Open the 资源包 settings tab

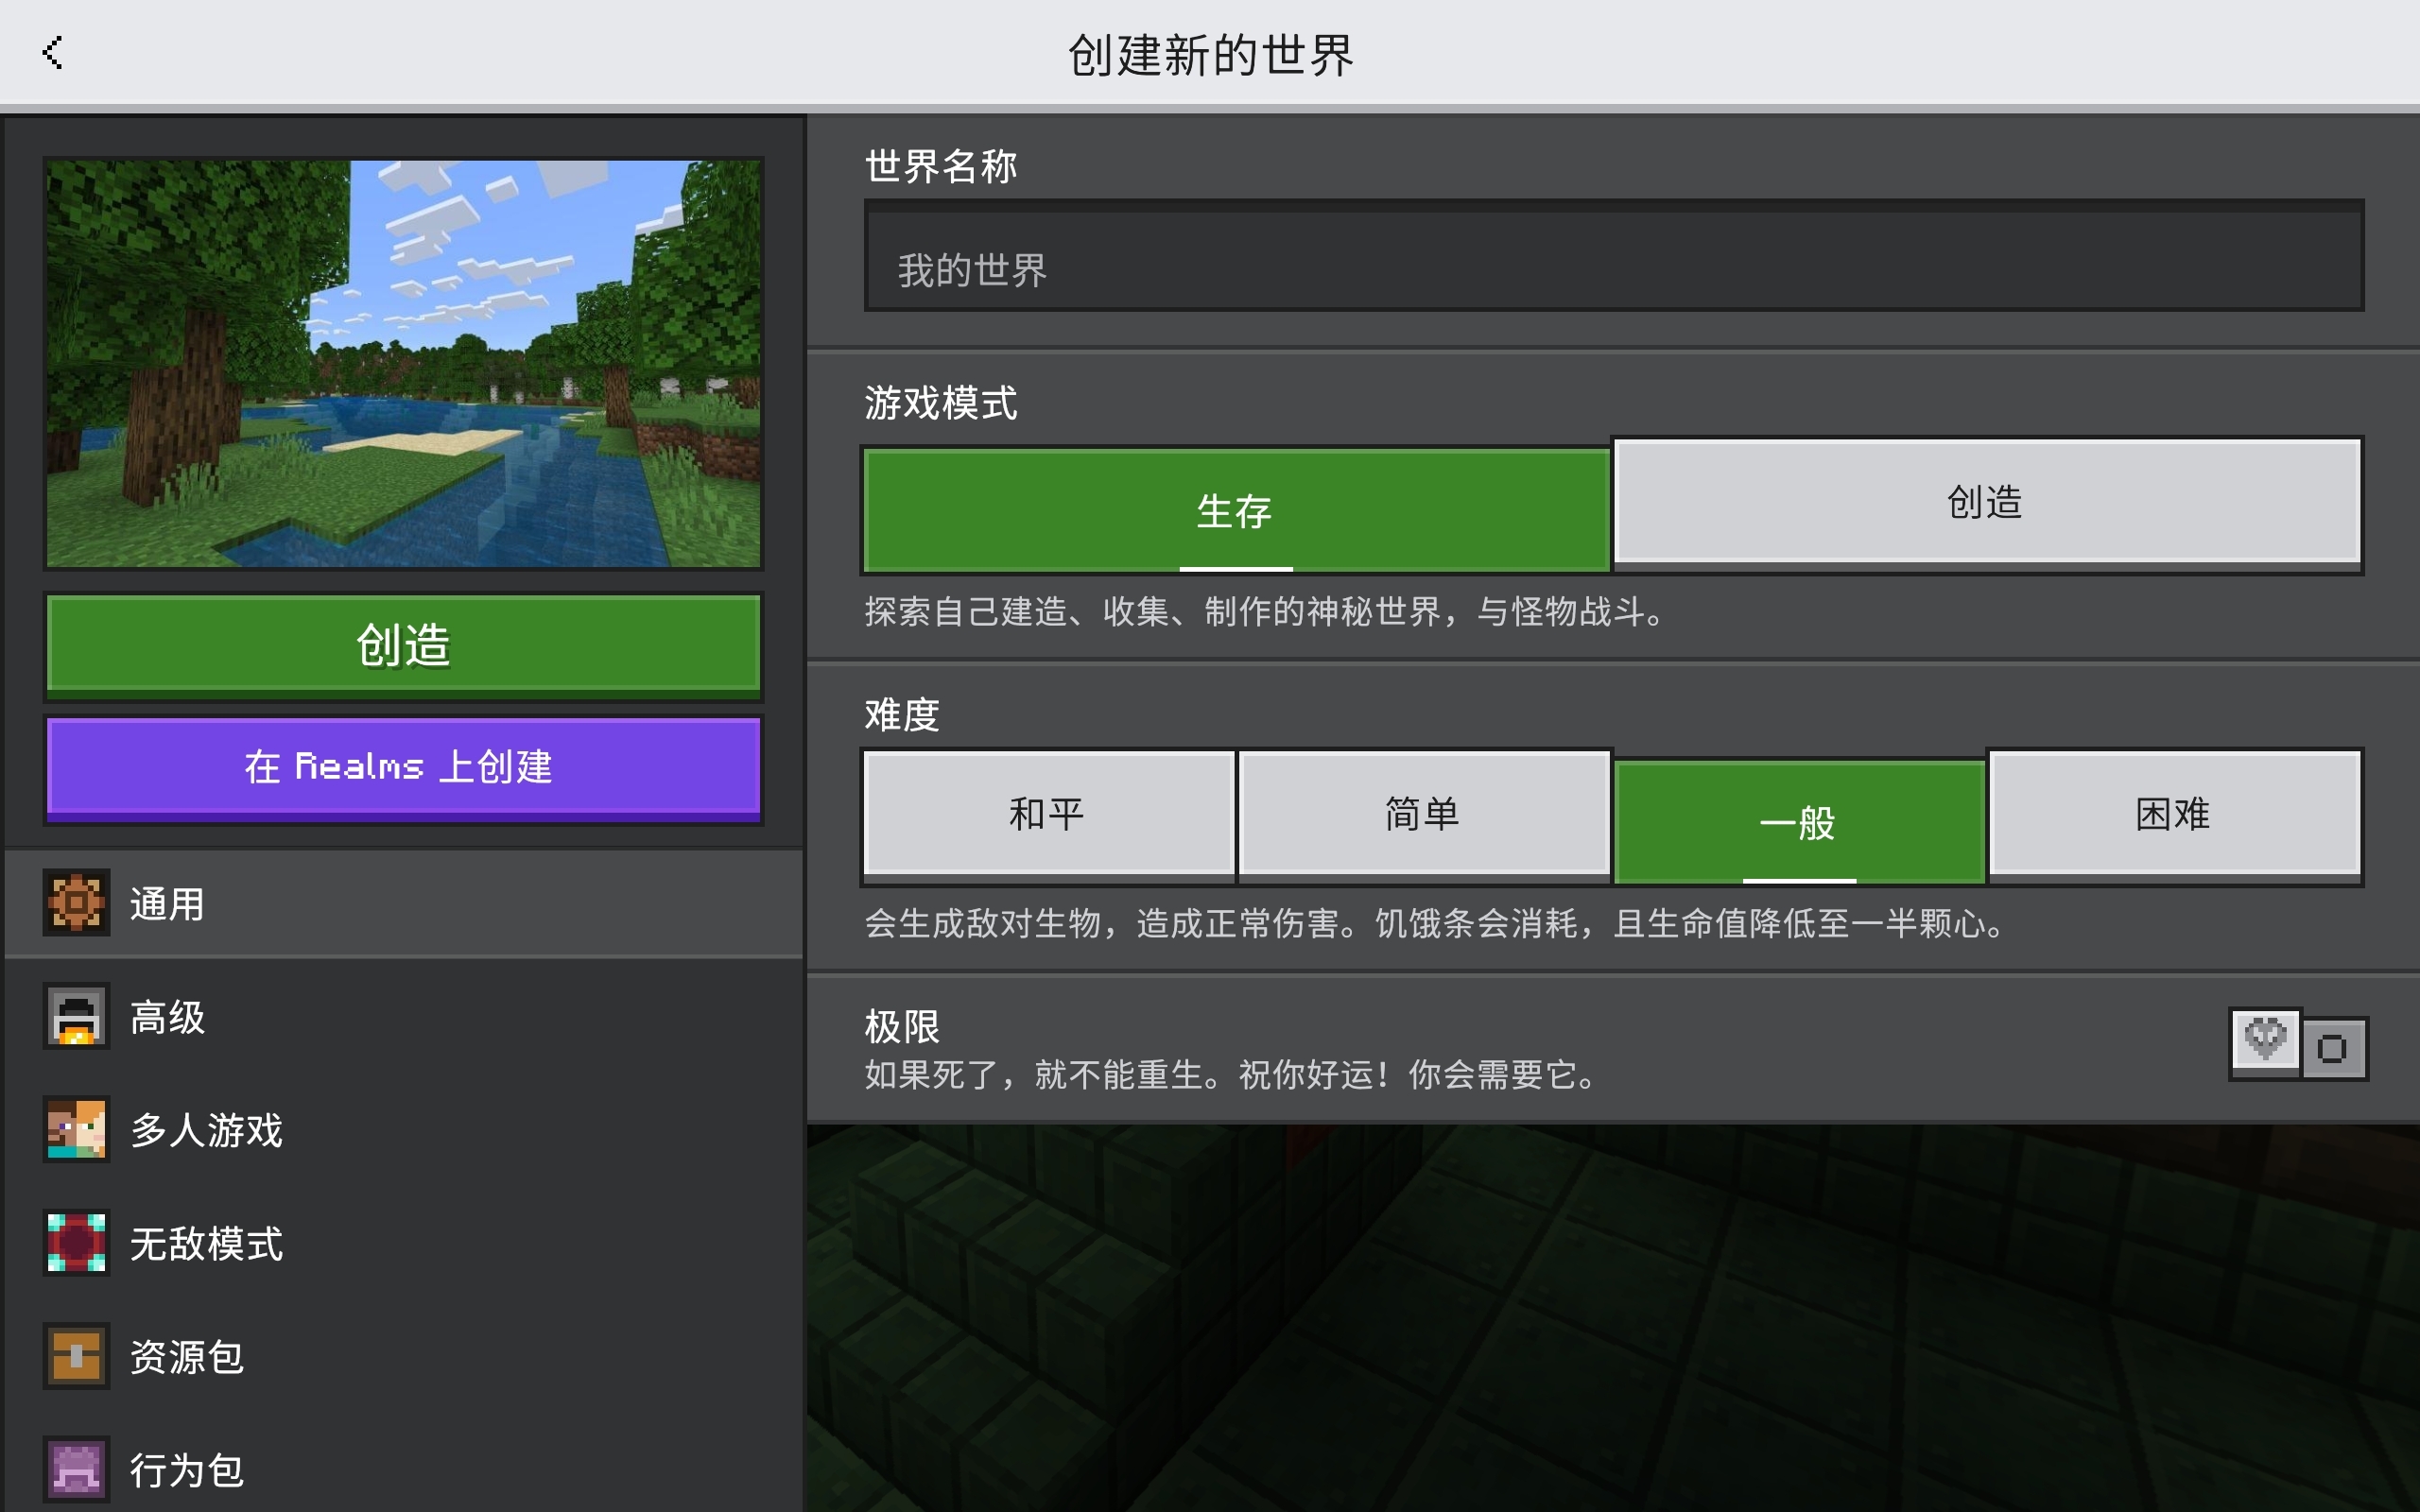(404, 1357)
